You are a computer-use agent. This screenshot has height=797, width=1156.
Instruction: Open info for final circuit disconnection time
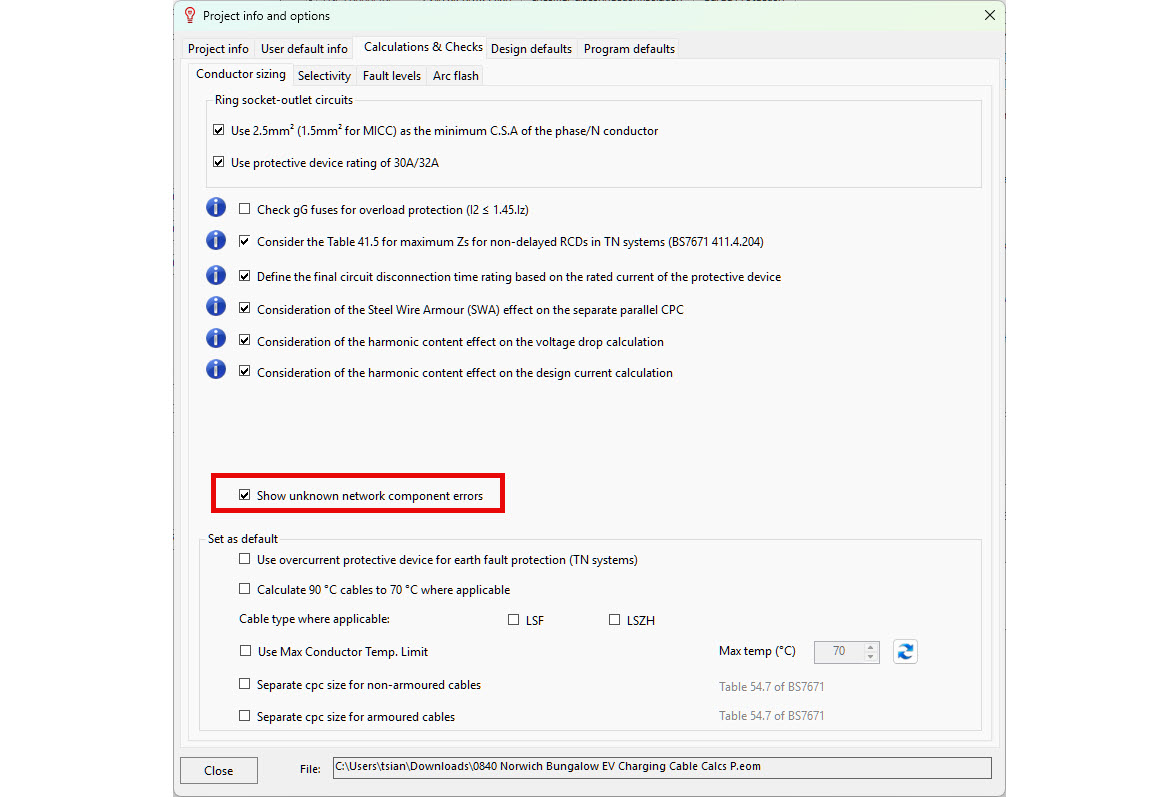click(x=216, y=276)
